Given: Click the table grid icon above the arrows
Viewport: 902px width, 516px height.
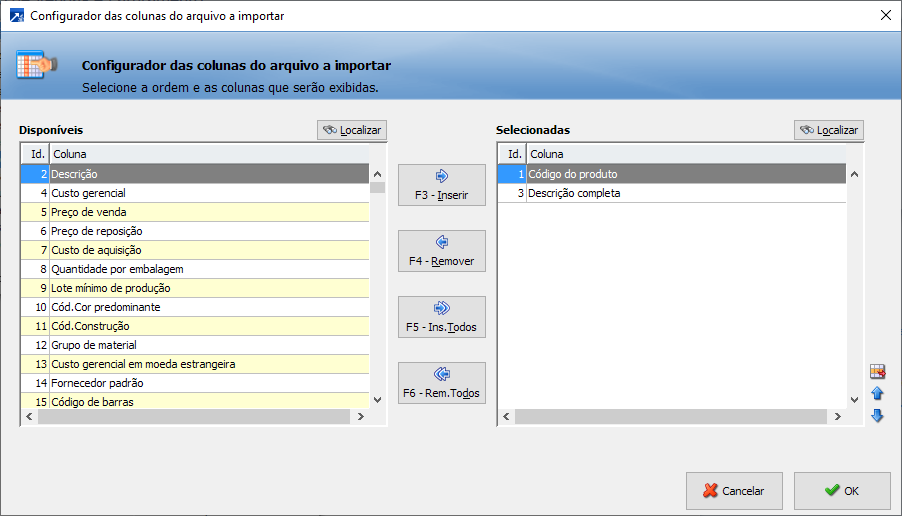Looking at the screenshot, I should (x=877, y=372).
